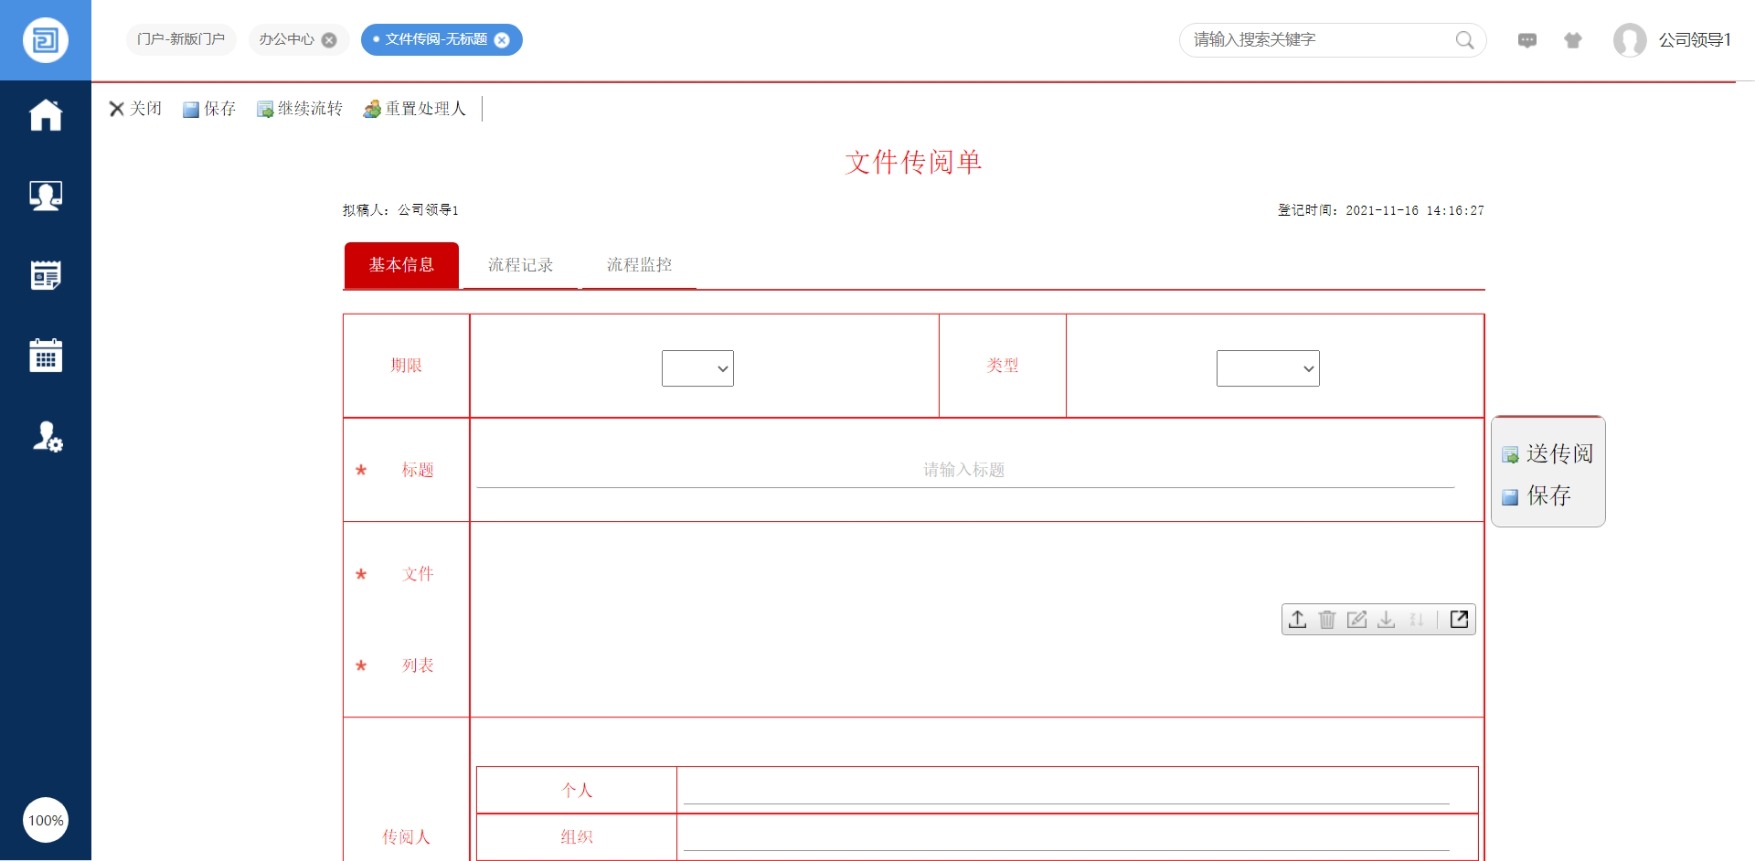Switch to 办公中心 tab
The width and height of the screenshot is (1755, 861).
click(x=286, y=39)
